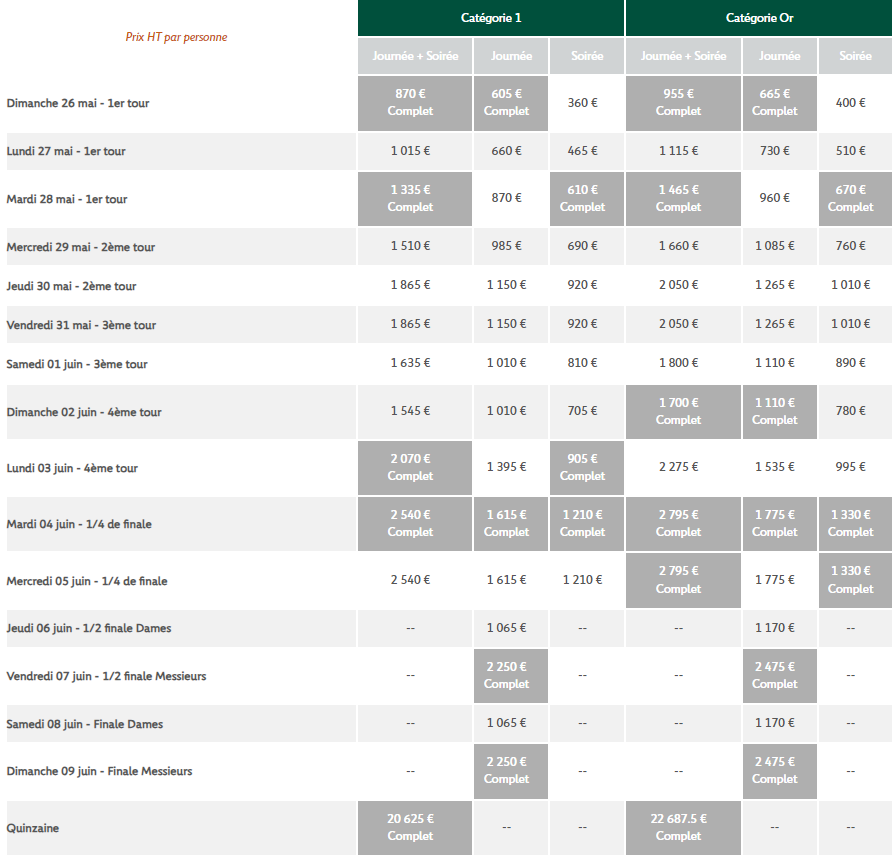Click the Catégorie Or column header

click(759, 18)
